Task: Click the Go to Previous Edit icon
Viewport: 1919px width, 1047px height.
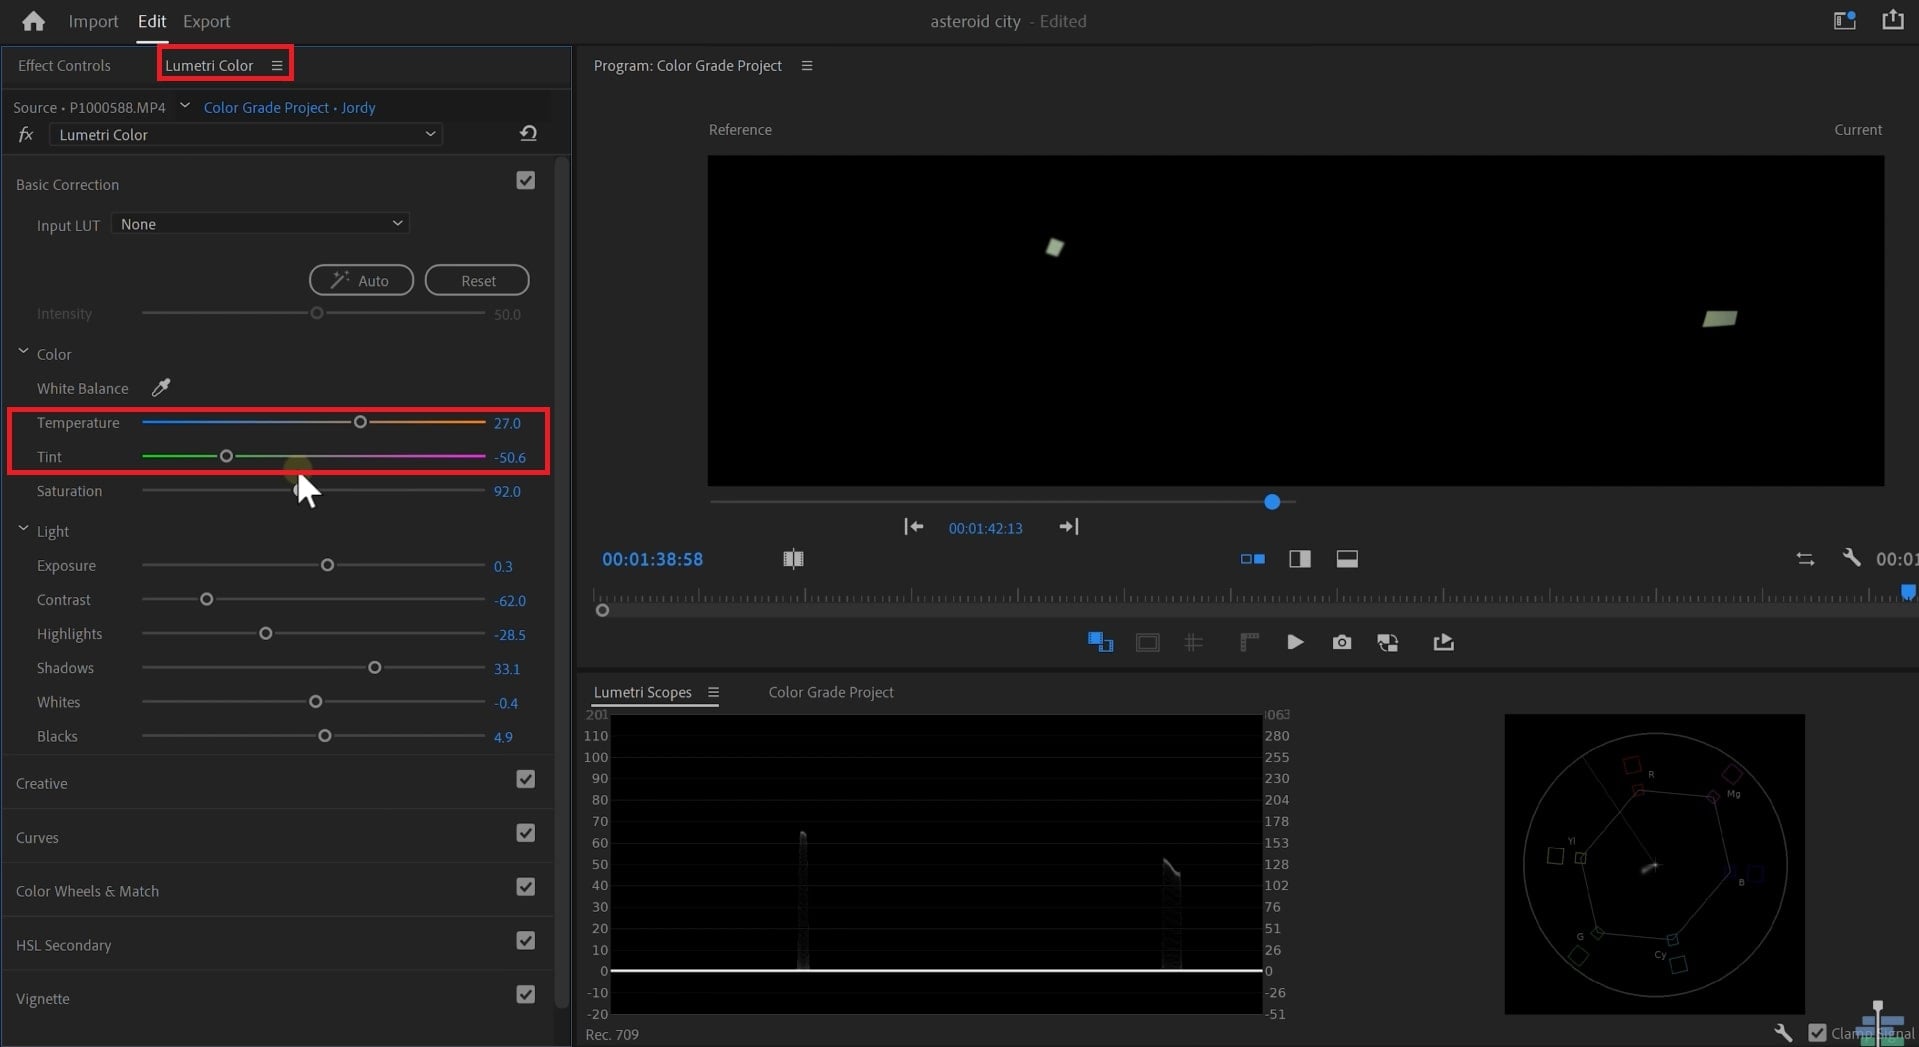Action: pos(913,527)
